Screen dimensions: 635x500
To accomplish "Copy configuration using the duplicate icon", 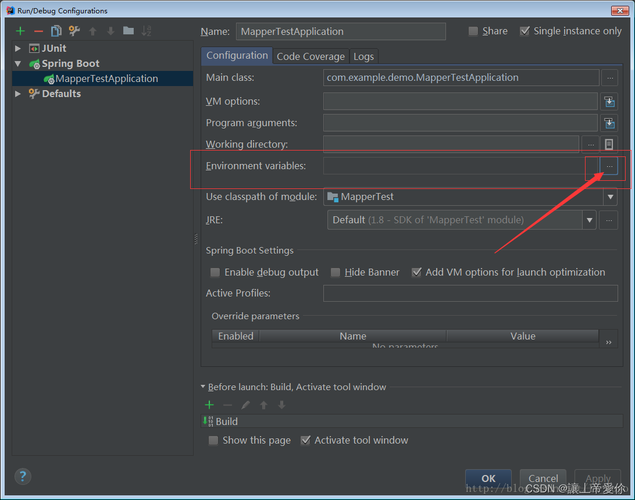I will click(x=56, y=31).
